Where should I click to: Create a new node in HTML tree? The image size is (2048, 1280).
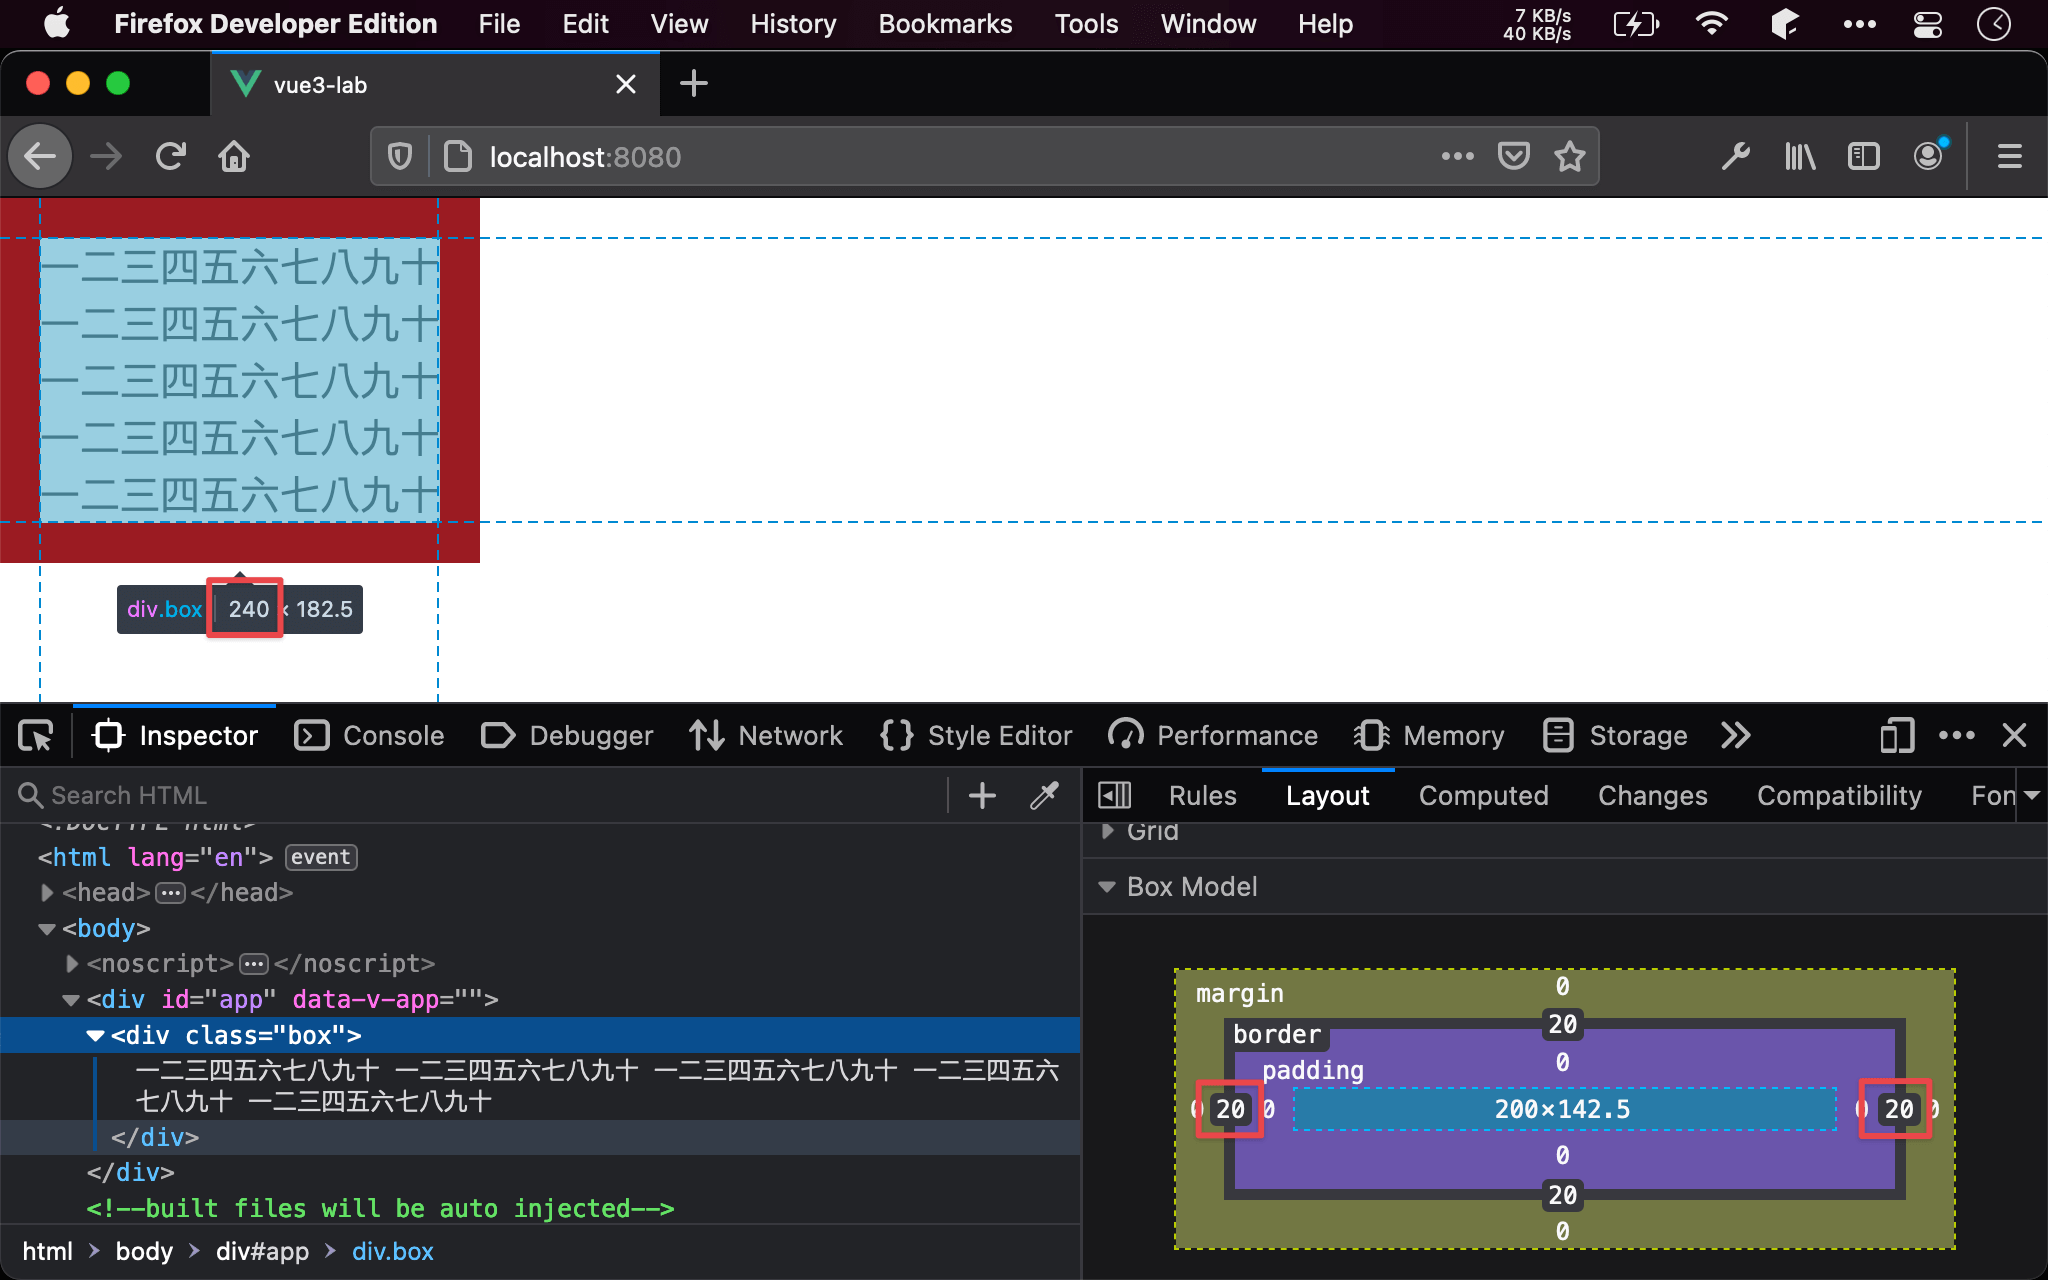(x=982, y=795)
